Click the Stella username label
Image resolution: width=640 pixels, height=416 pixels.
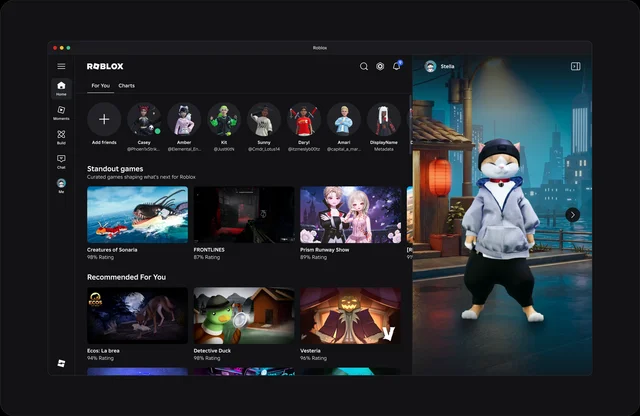tap(447, 66)
